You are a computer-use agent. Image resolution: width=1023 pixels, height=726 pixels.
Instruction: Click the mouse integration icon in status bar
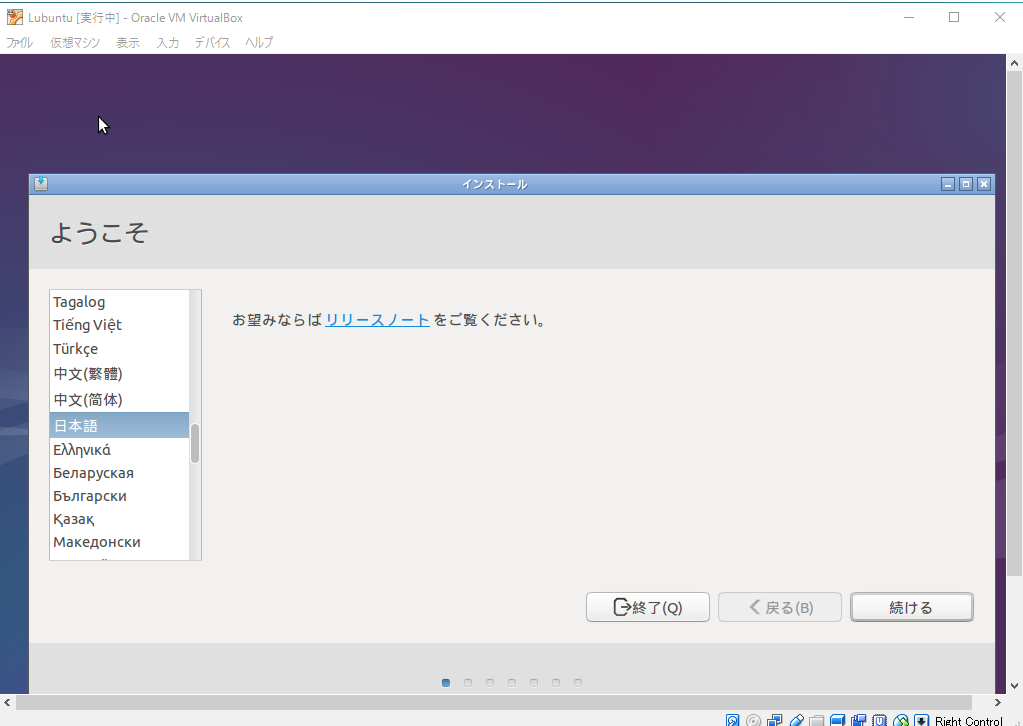point(901,721)
